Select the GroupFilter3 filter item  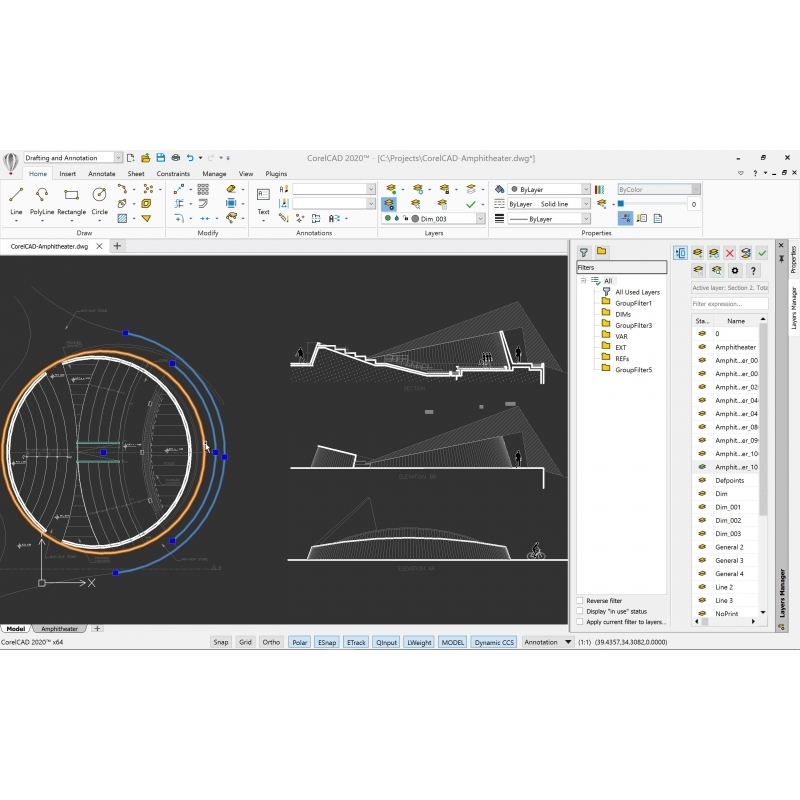click(633, 325)
